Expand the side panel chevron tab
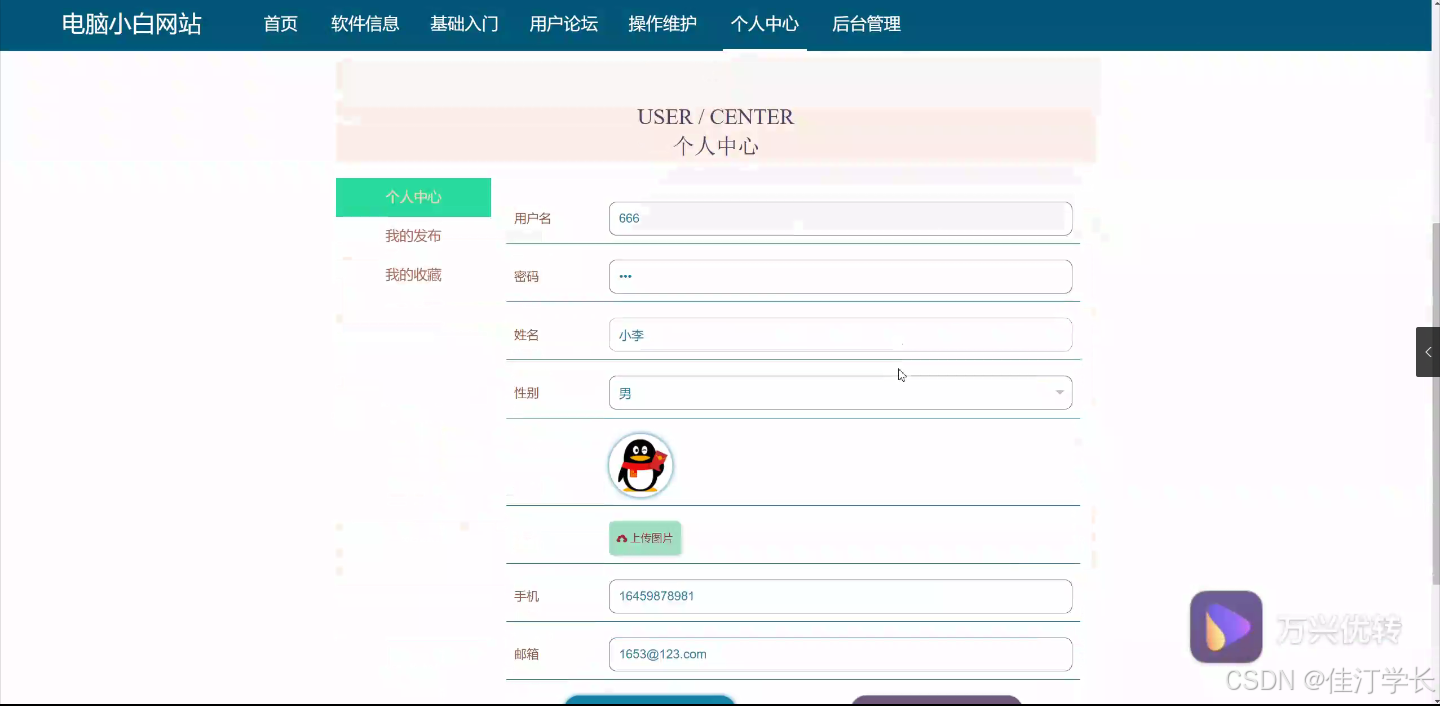 click(1428, 352)
